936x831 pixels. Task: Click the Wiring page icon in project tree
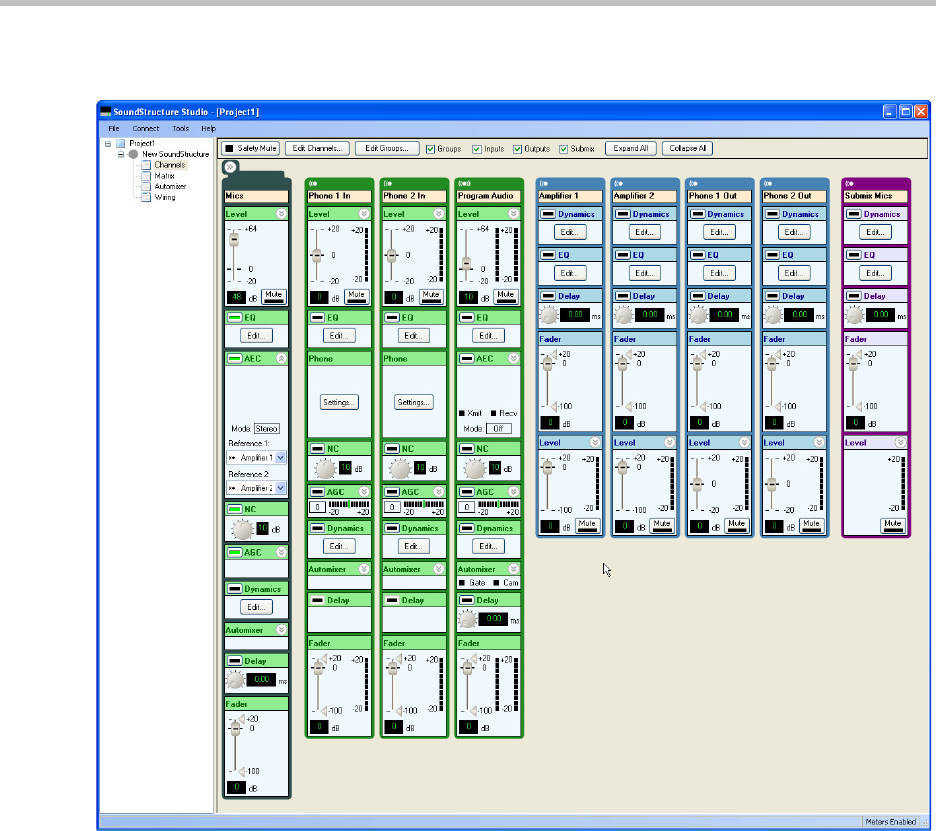(145, 197)
